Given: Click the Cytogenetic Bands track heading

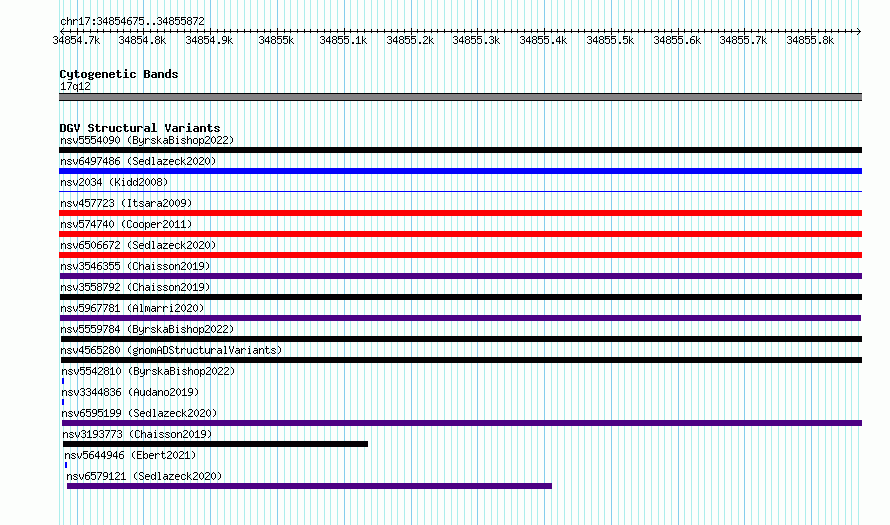Looking at the screenshot, I should coord(119,74).
